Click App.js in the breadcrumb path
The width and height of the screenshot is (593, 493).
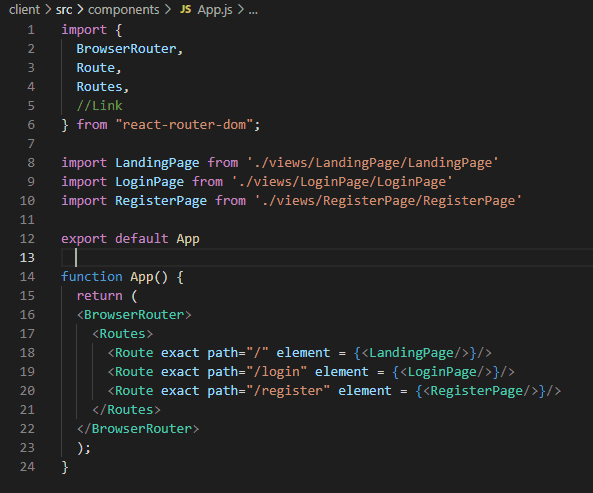[215, 10]
